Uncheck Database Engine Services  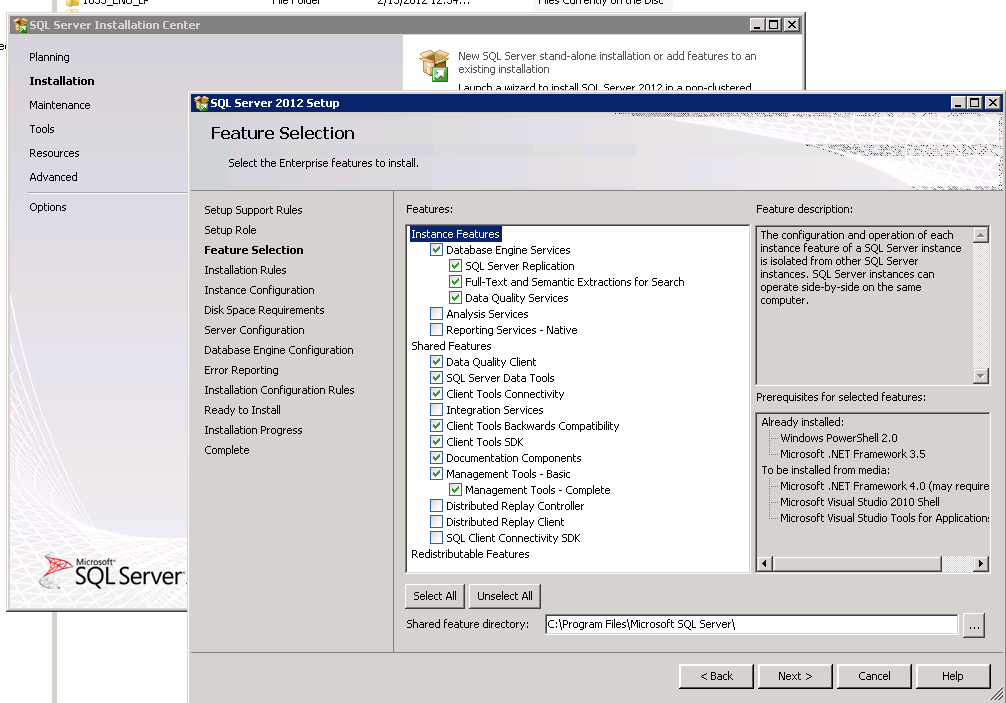tap(436, 250)
